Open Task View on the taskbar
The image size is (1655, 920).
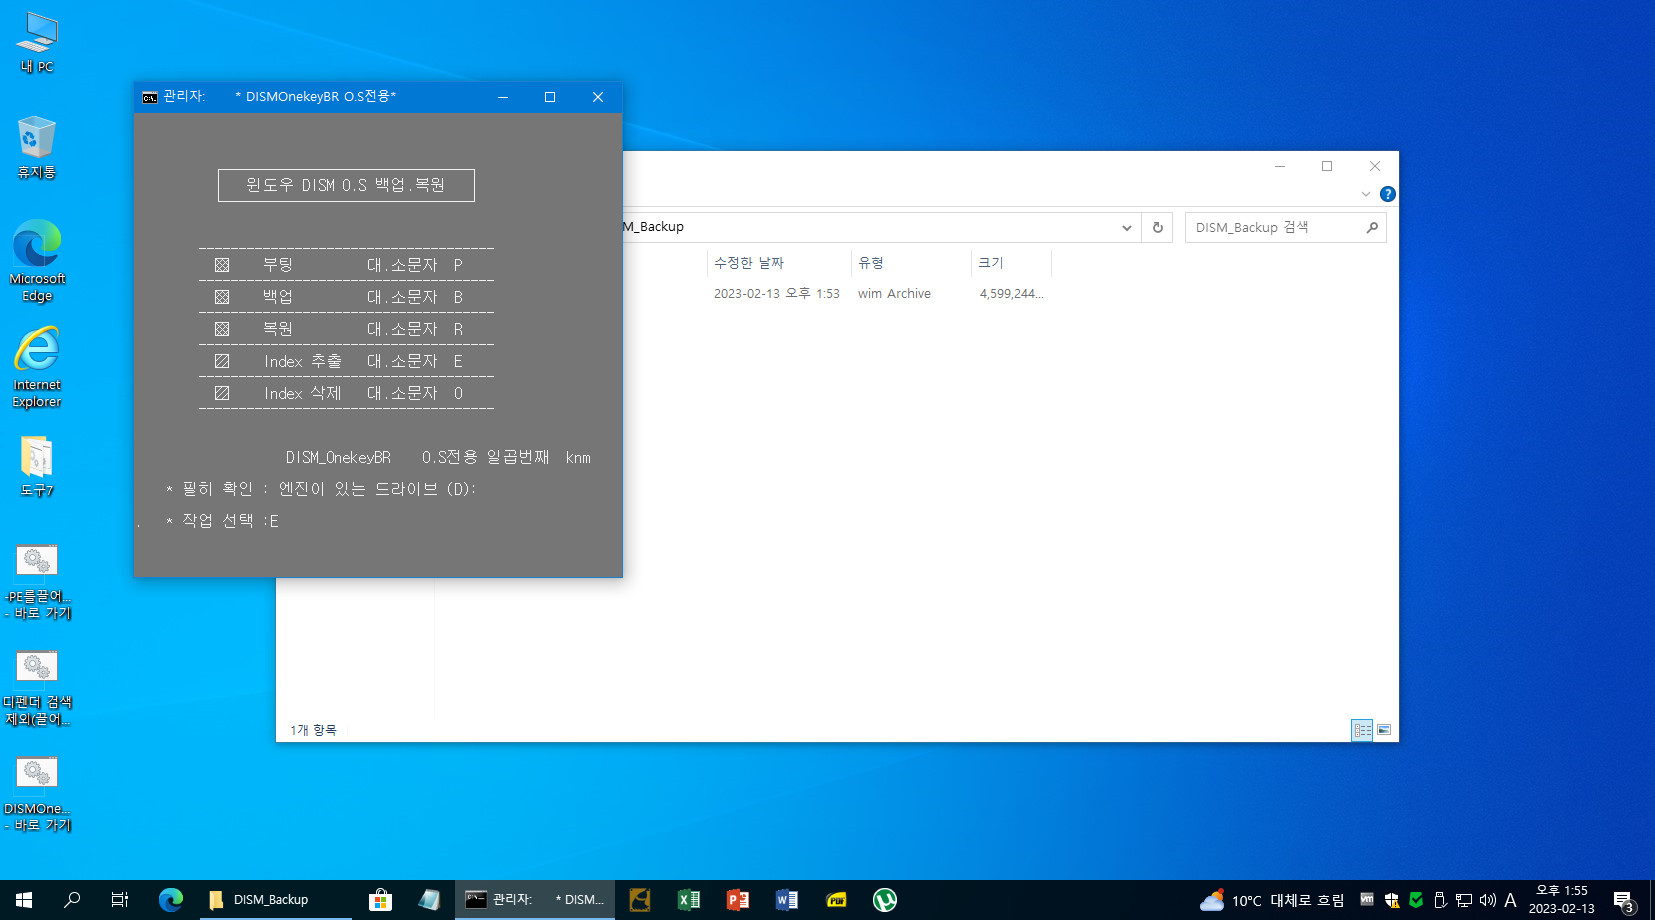(120, 900)
